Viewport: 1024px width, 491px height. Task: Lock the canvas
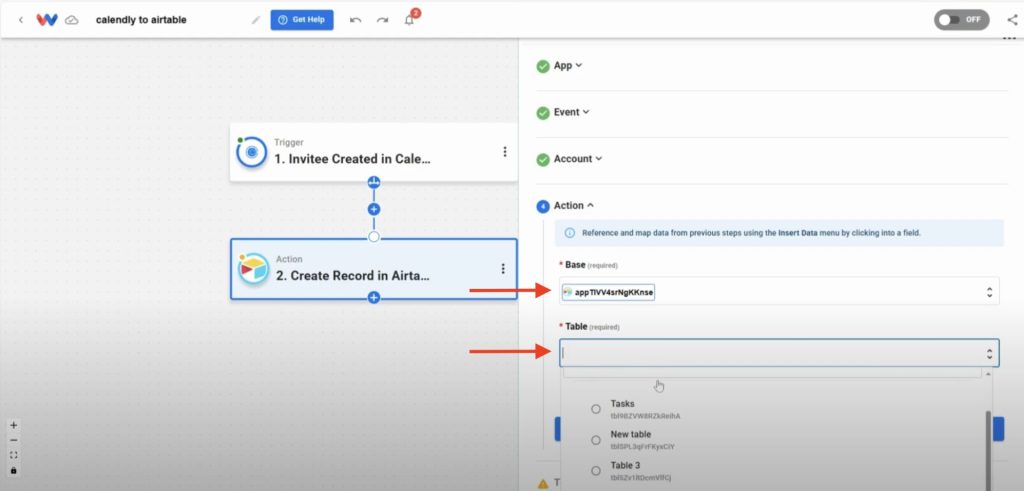click(14, 470)
